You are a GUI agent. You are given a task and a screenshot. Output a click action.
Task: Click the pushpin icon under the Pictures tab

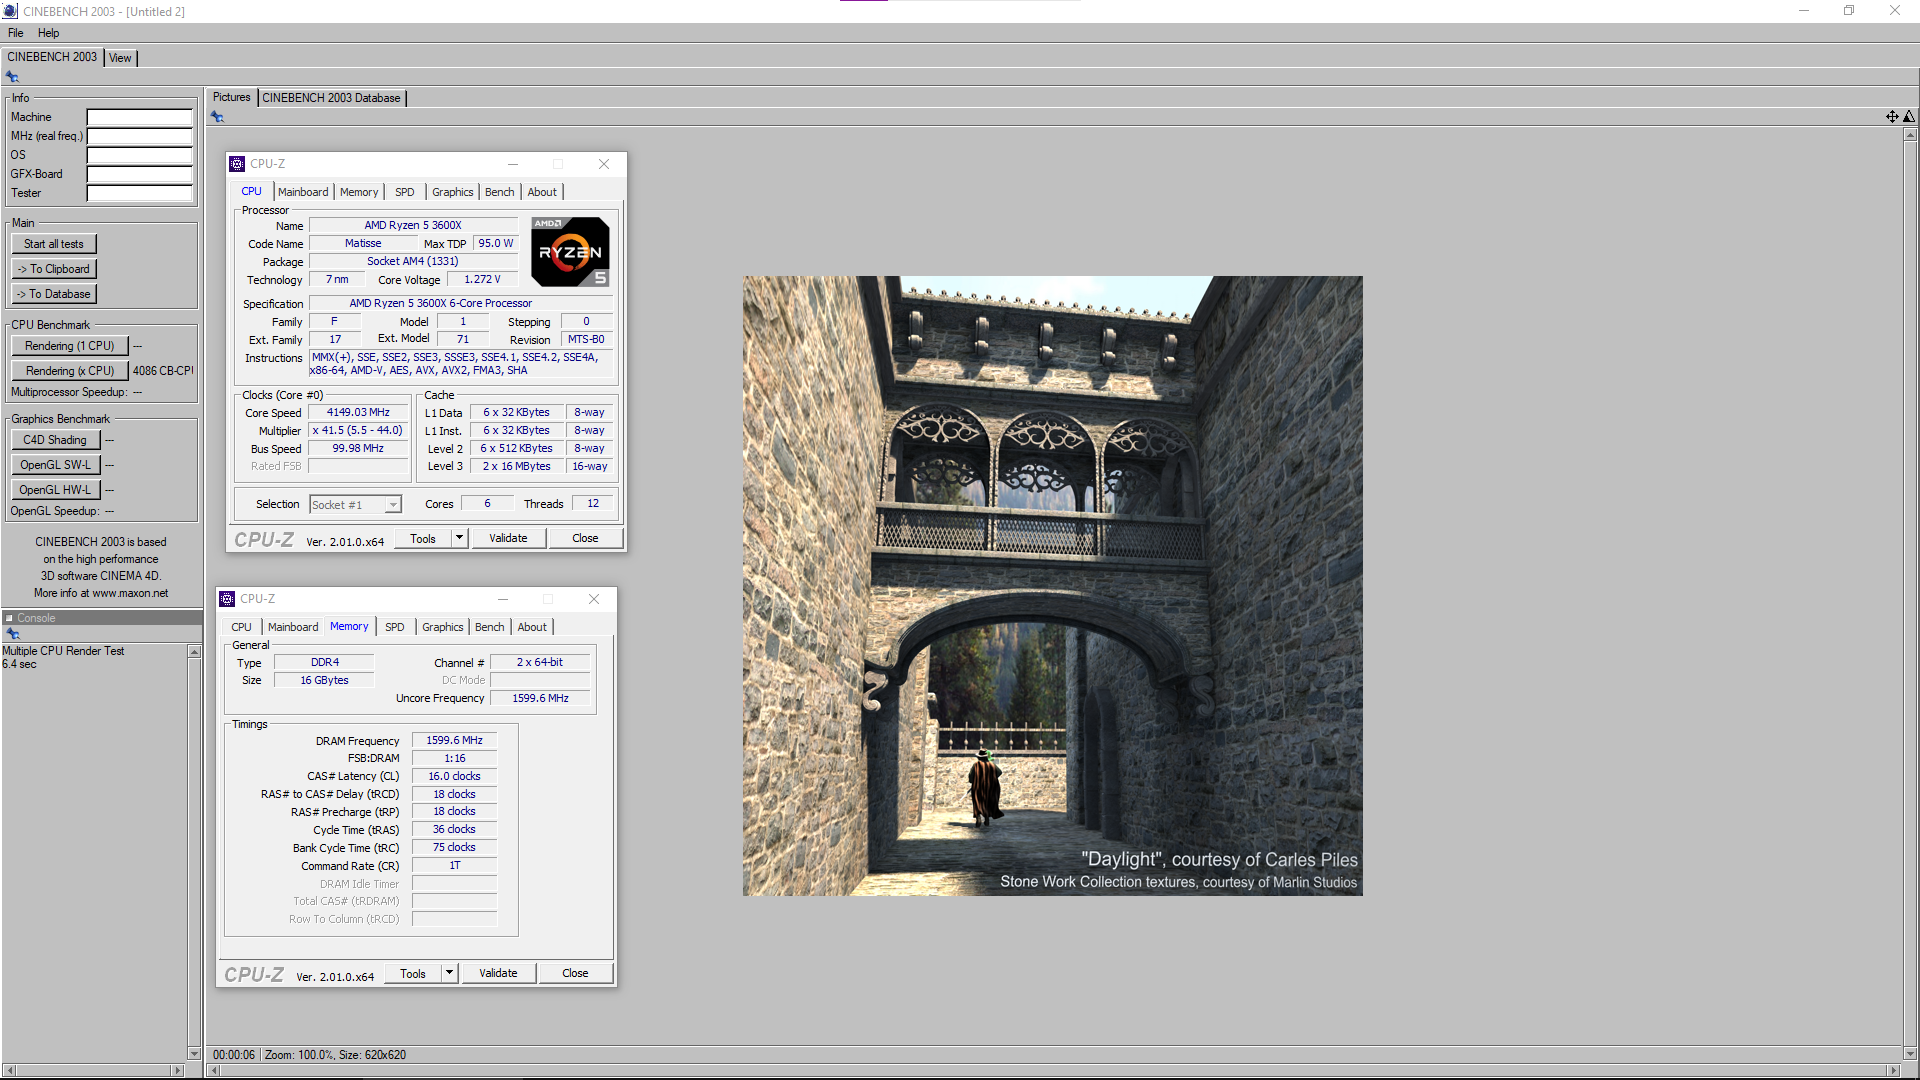pos(217,117)
